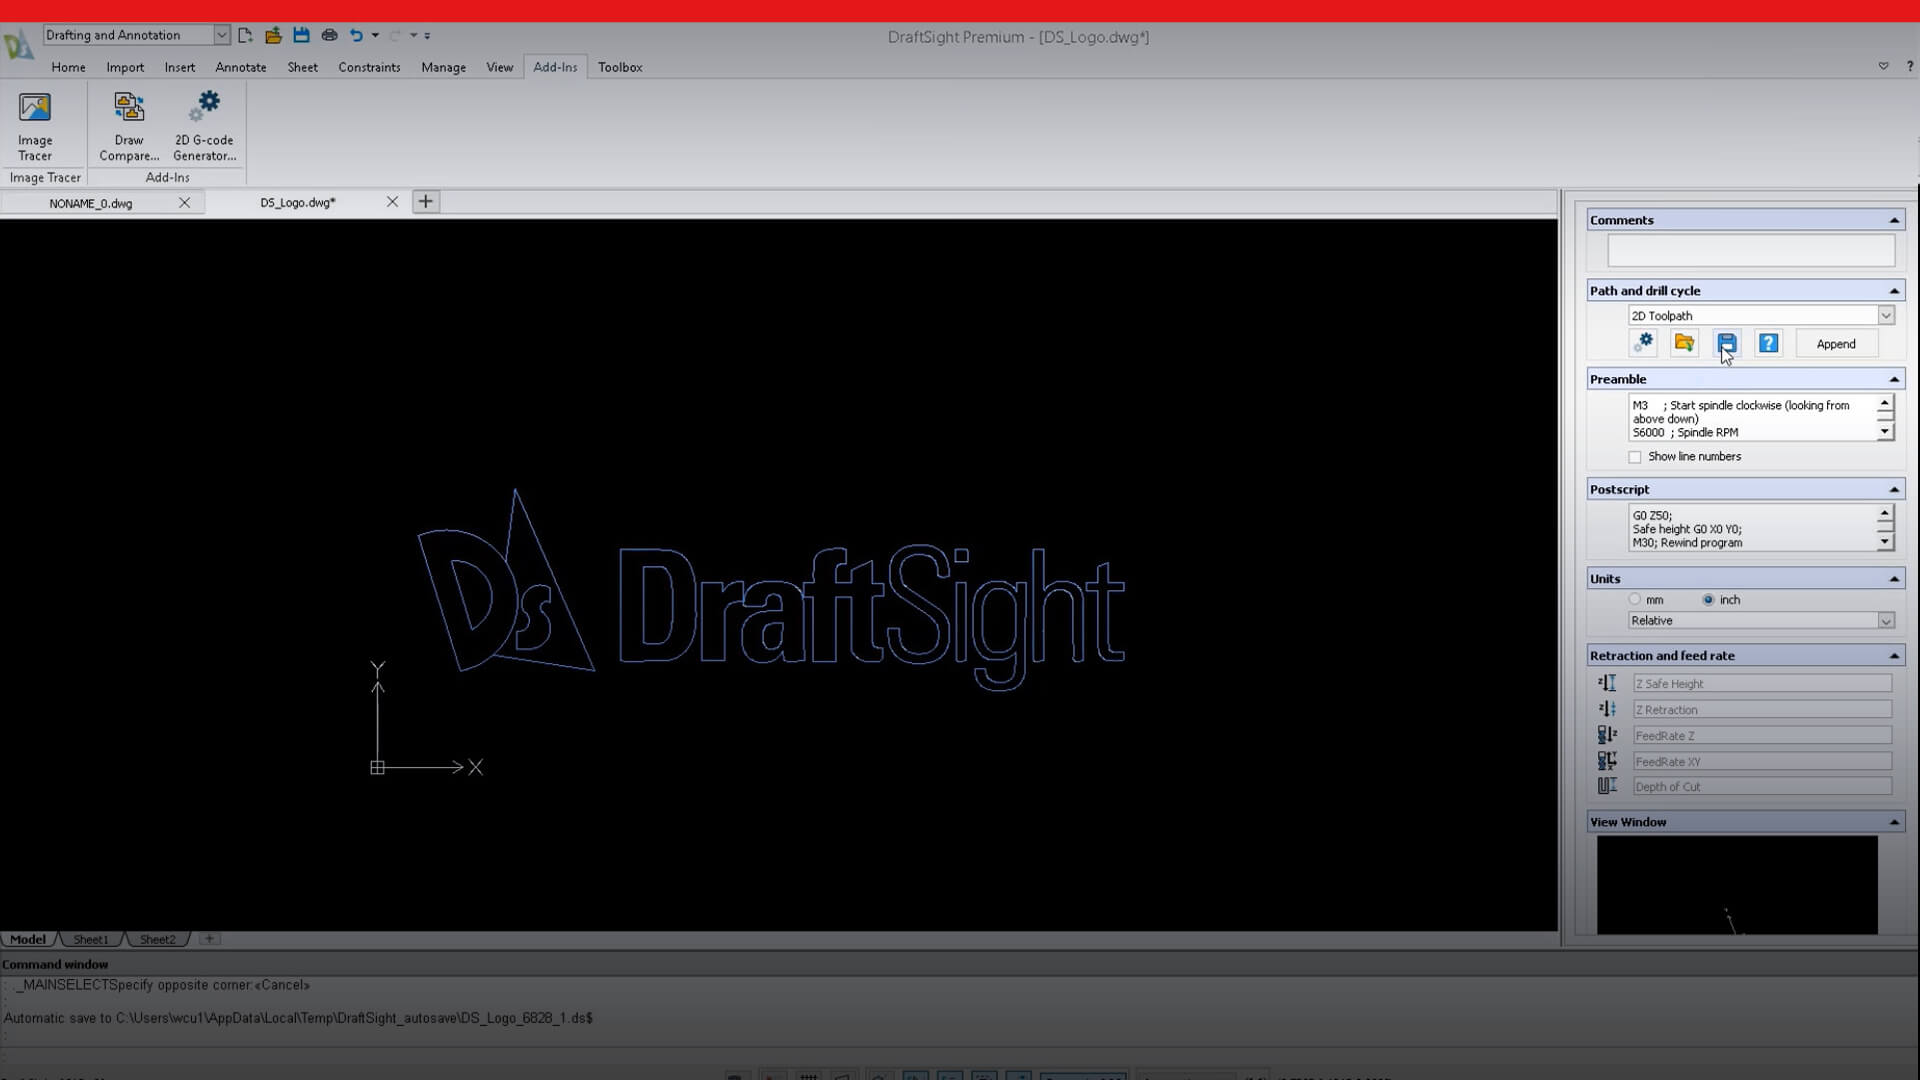Image resolution: width=1920 pixels, height=1080 pixels.
Task: Click the Save icon in Path and drill cycle
Action: [1727, 343]
